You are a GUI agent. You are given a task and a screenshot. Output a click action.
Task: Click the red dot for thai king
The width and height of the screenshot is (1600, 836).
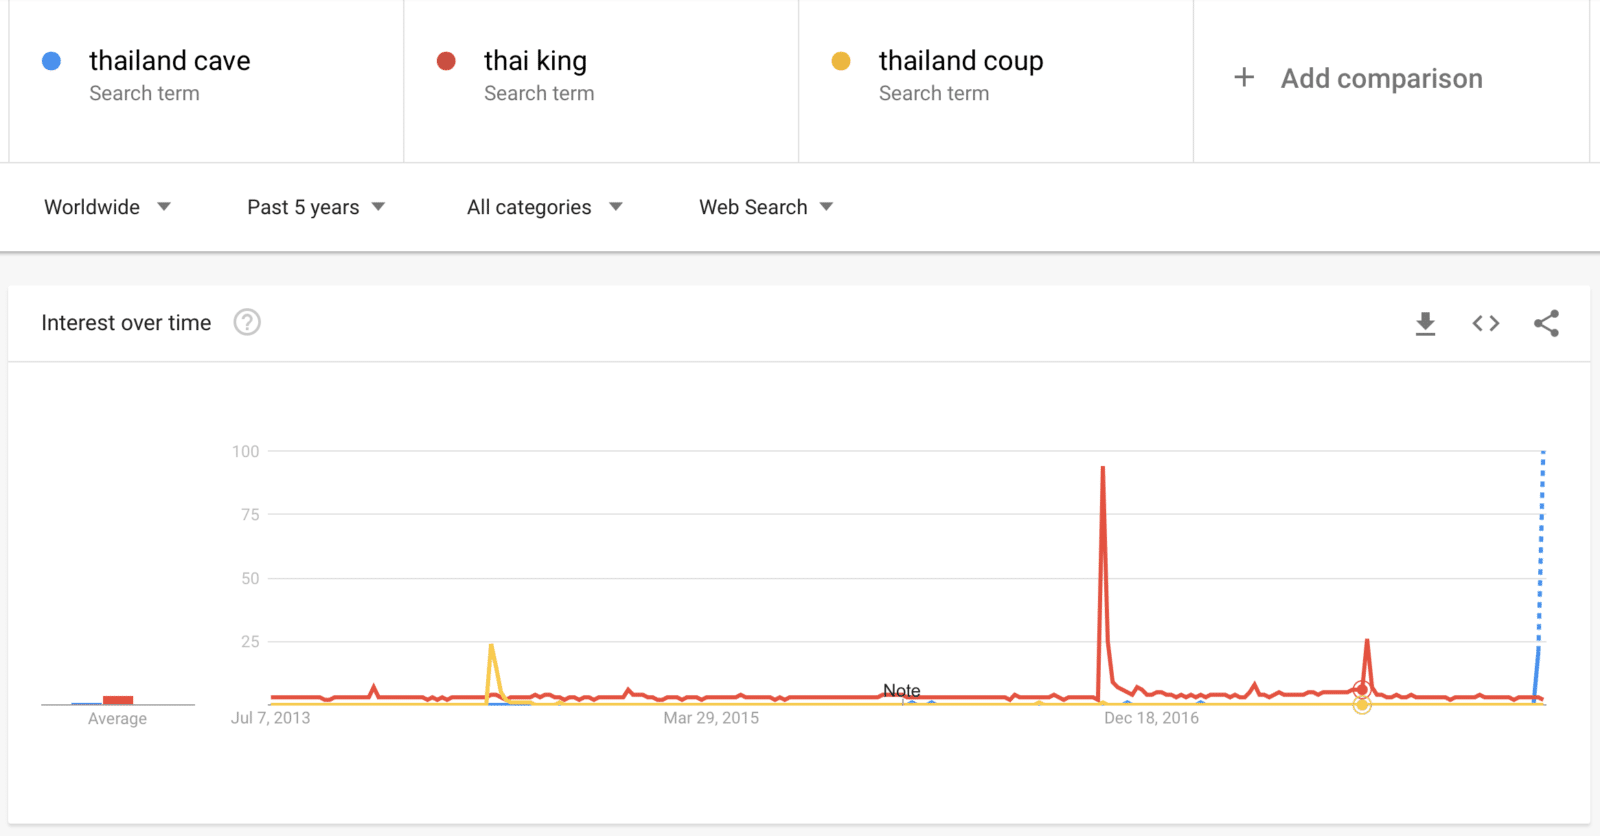446,61
